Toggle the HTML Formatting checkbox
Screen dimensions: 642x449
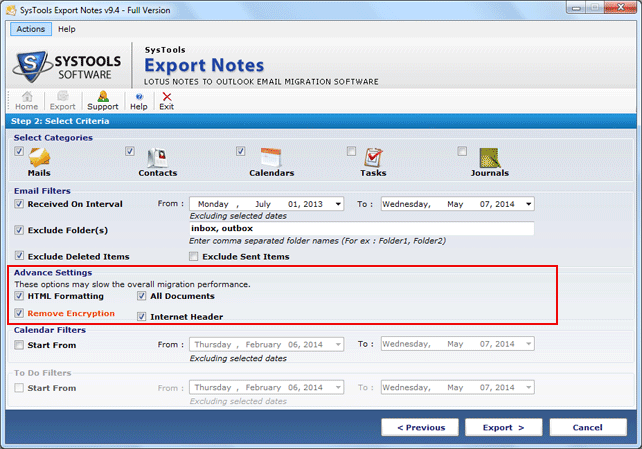click(x=19, y=296)
